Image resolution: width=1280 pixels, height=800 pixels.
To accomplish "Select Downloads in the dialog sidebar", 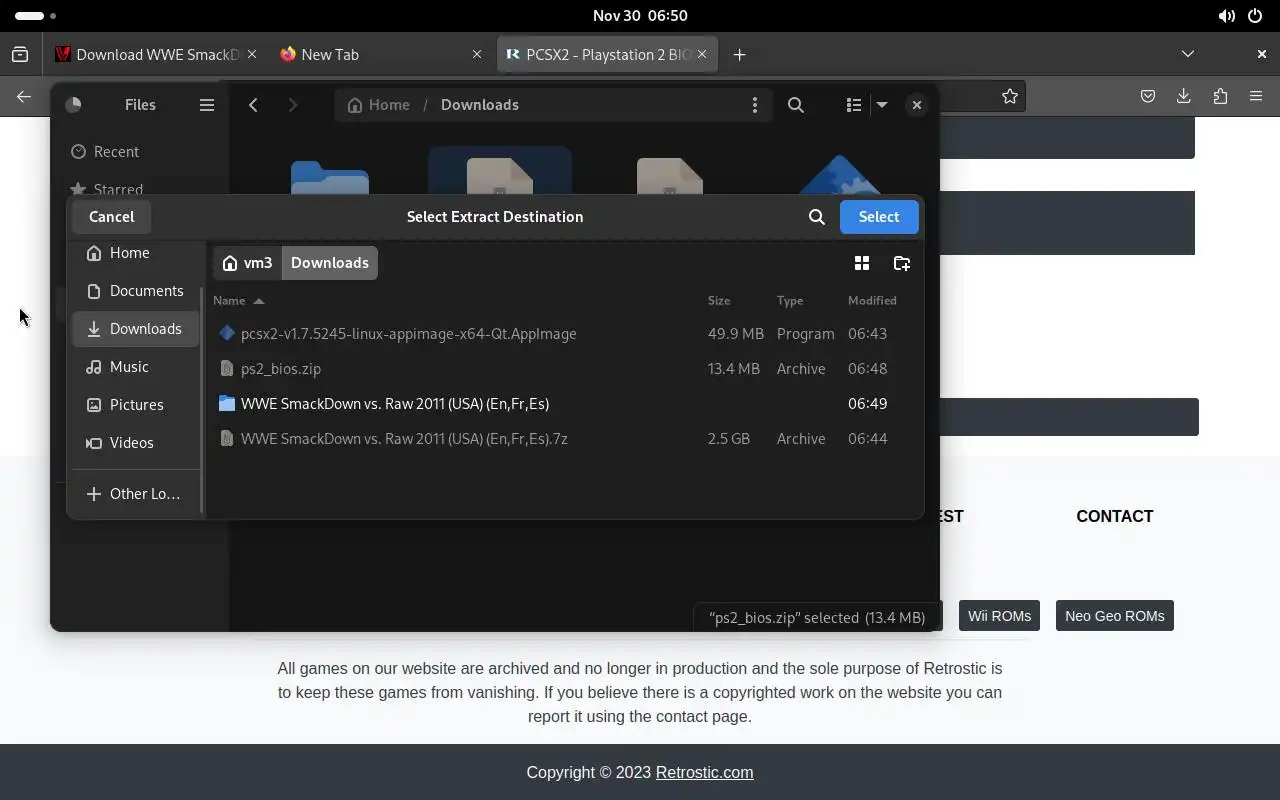I will click(x=135, y=329).
